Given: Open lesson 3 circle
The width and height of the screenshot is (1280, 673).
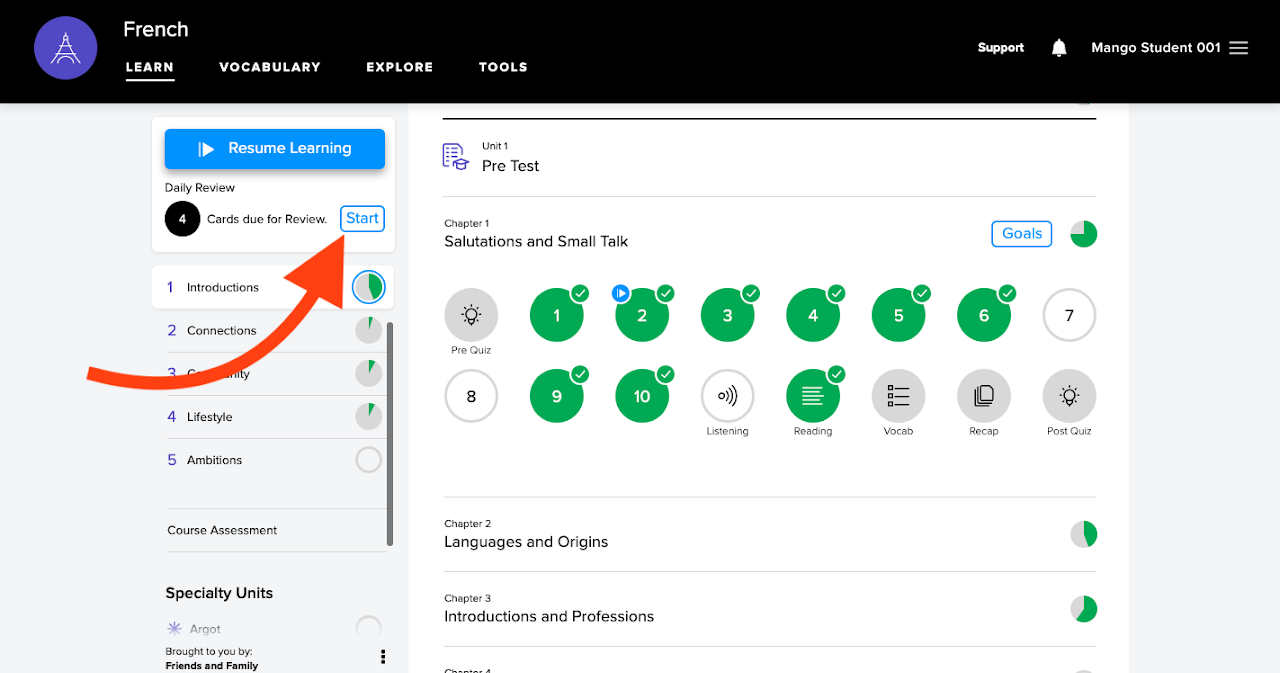Looking at the screenshot, I should coord(727,315).
